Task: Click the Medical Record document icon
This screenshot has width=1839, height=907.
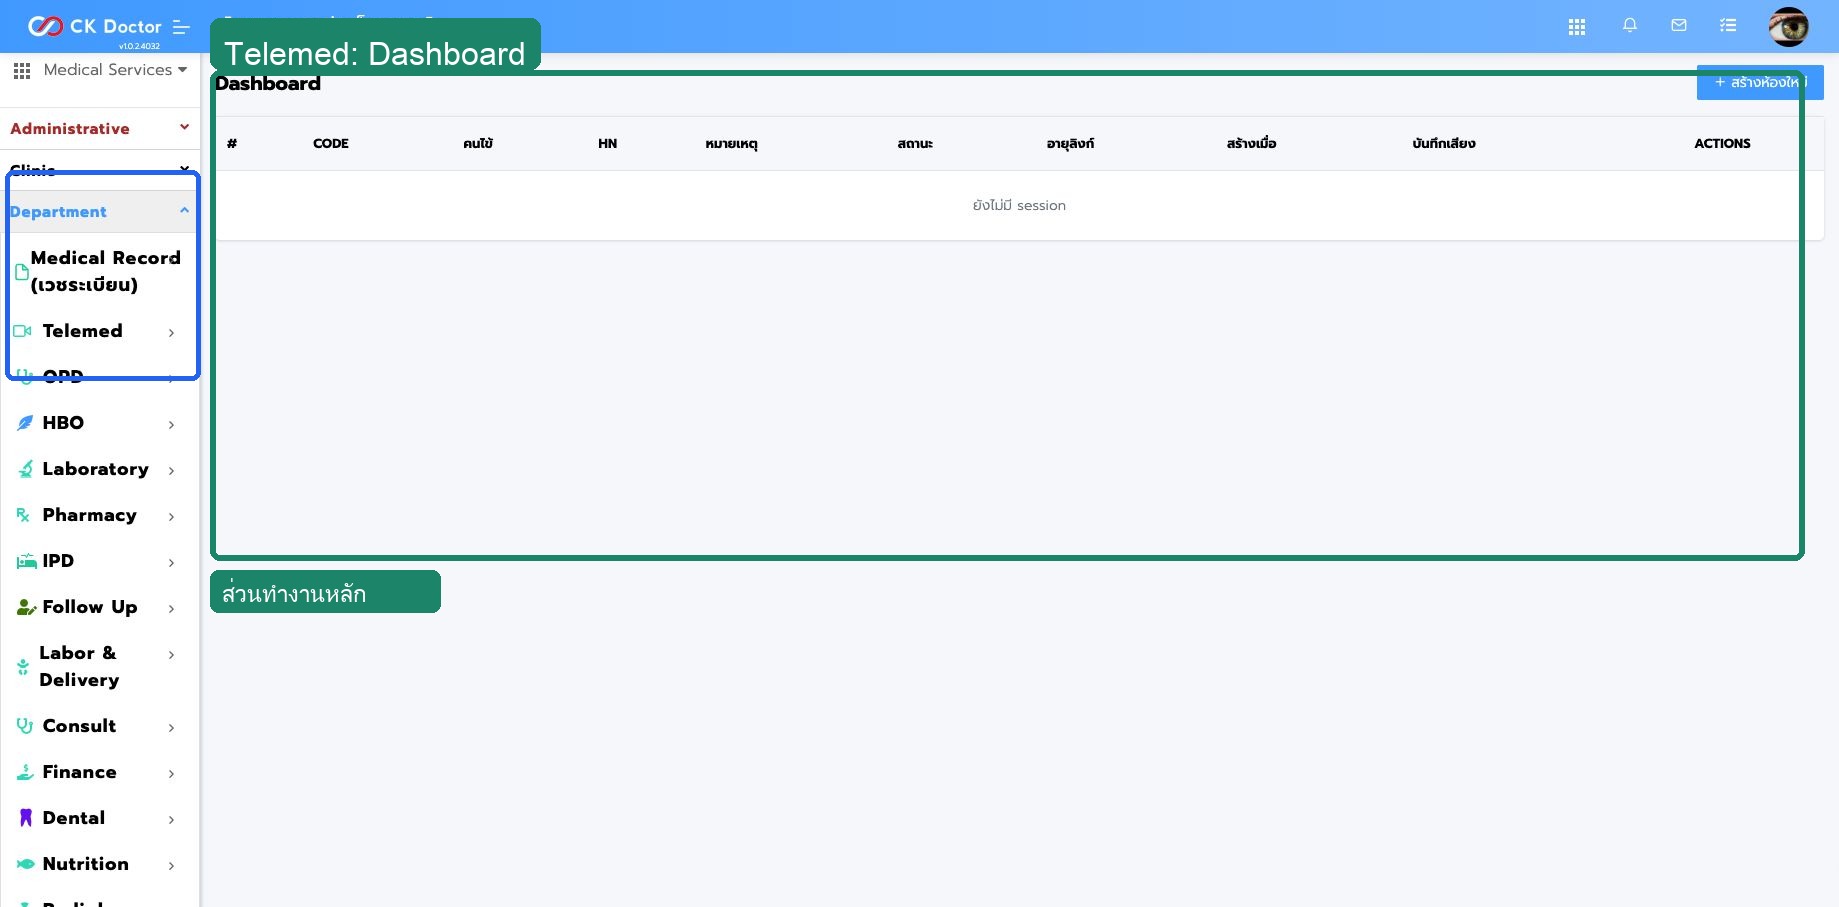Action: pos(22,271)
